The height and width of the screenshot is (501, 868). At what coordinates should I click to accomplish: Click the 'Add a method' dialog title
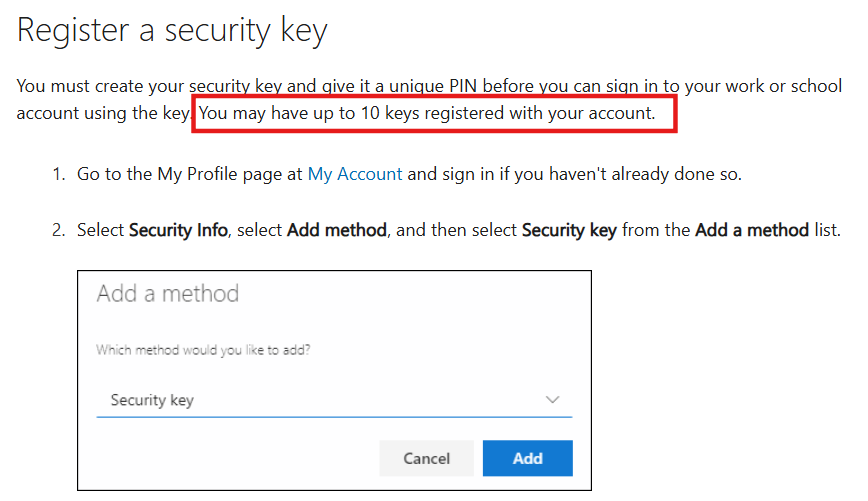click(168, 294)
